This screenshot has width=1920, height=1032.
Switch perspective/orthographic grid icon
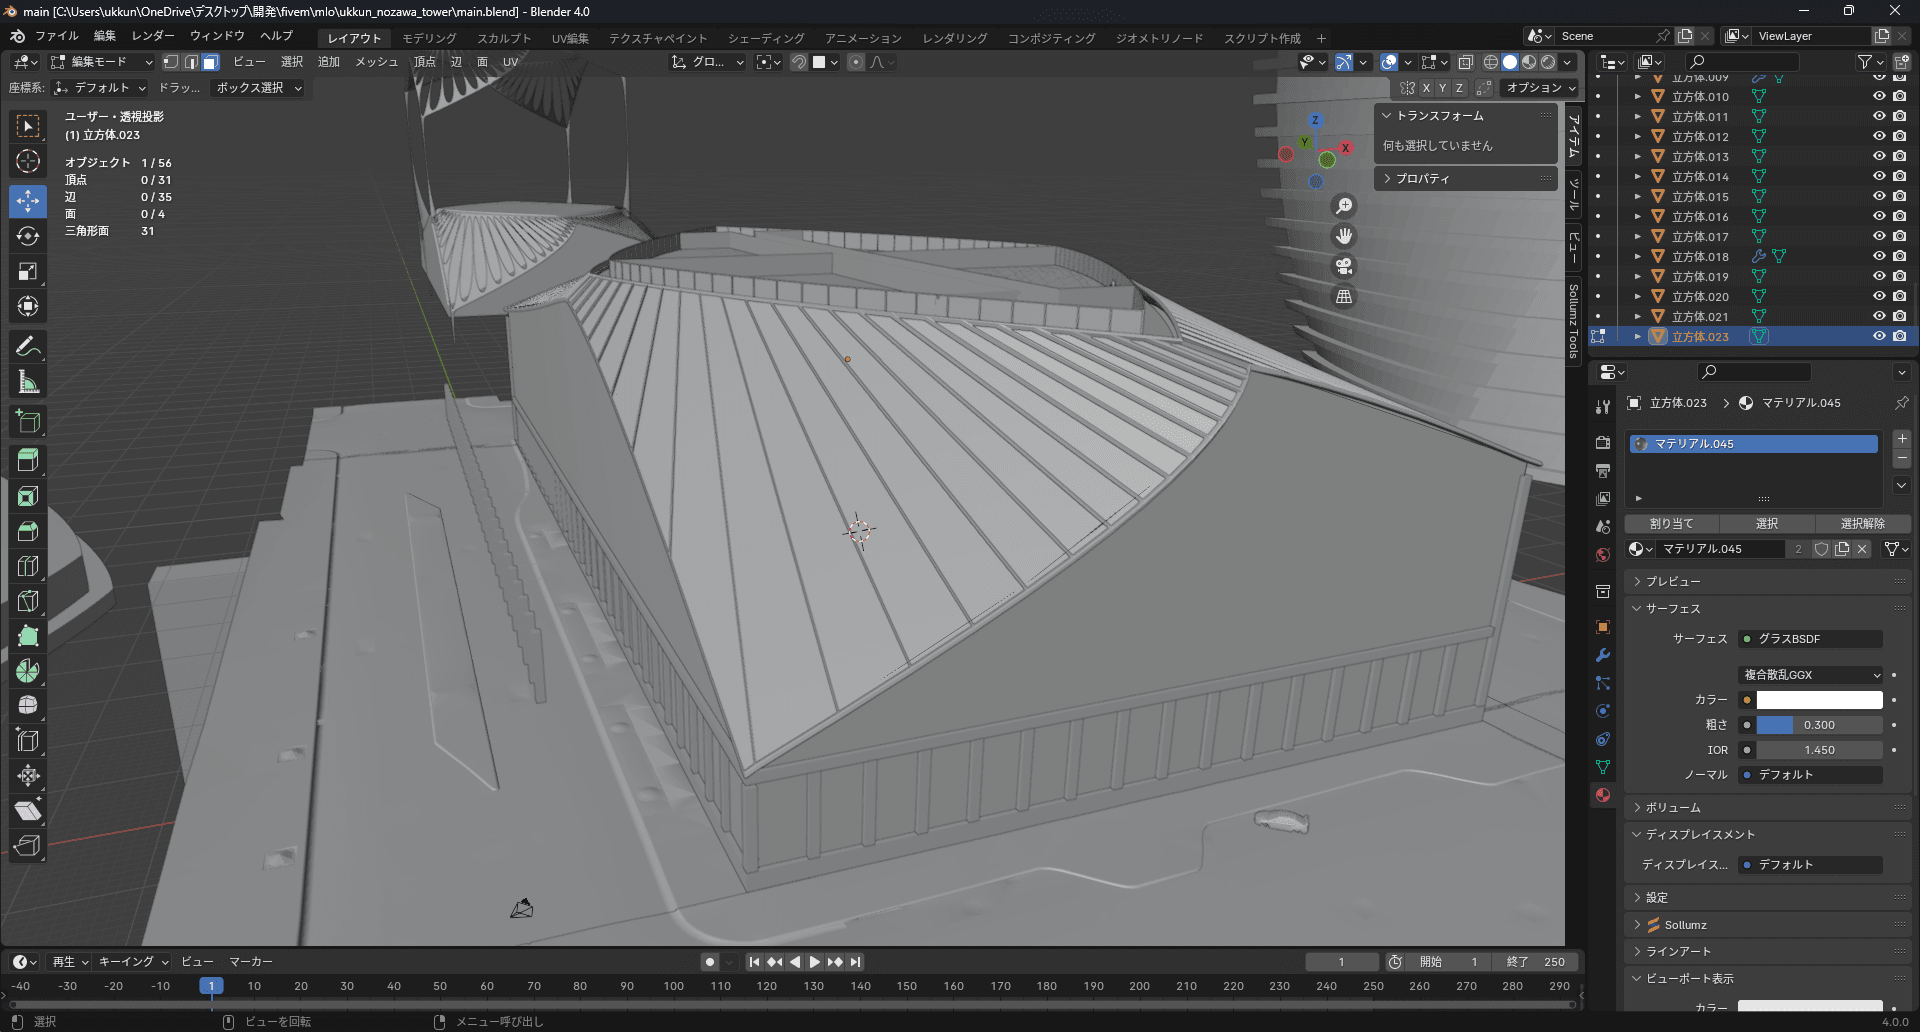(1344, 297)
